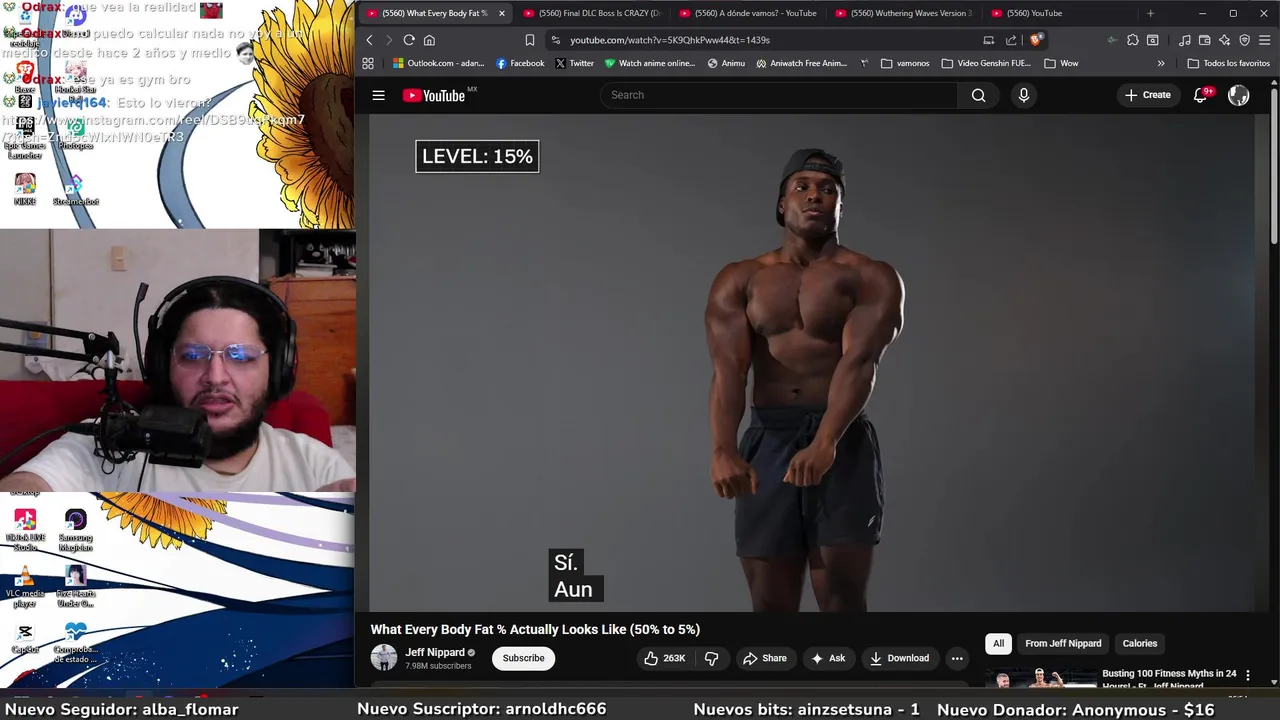Open the Watch anime online bookmark
This screenshot has width=1280, height=720.
[649, 63]
